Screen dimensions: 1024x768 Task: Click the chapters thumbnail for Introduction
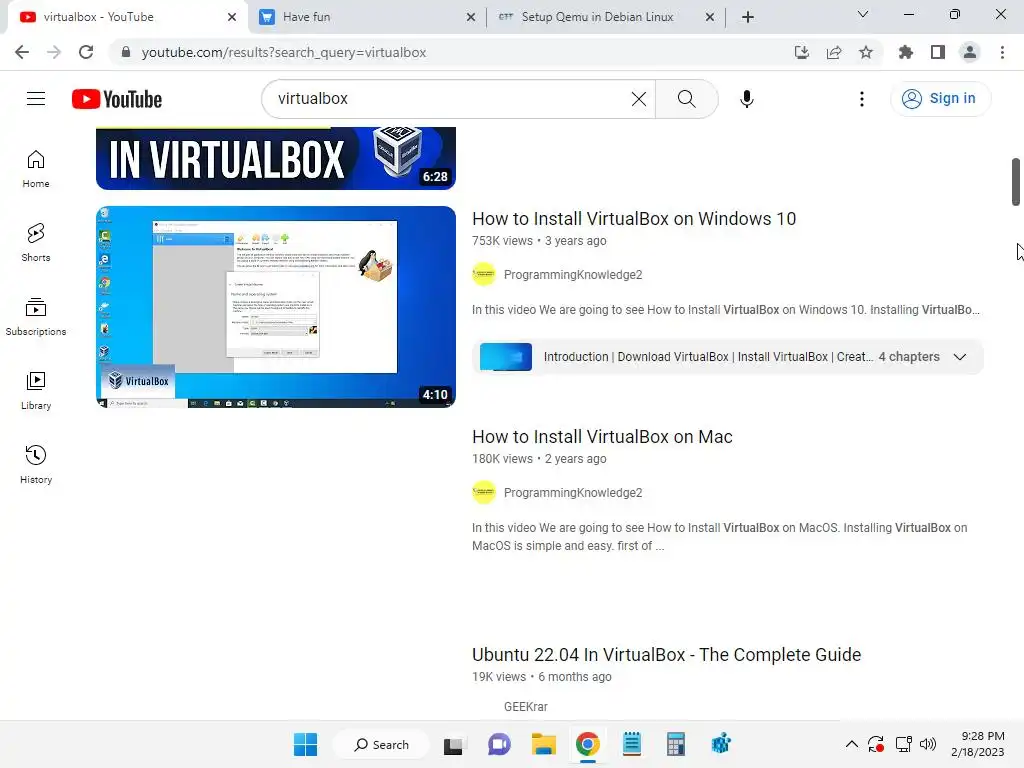(x=505, y=357)
